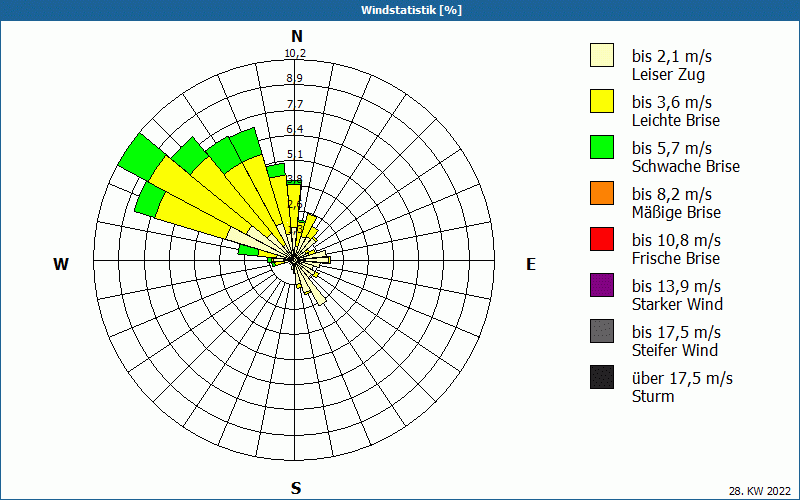Click the 'Windstatistik [%]' title

pyautogui.click(x=411, y=10)
